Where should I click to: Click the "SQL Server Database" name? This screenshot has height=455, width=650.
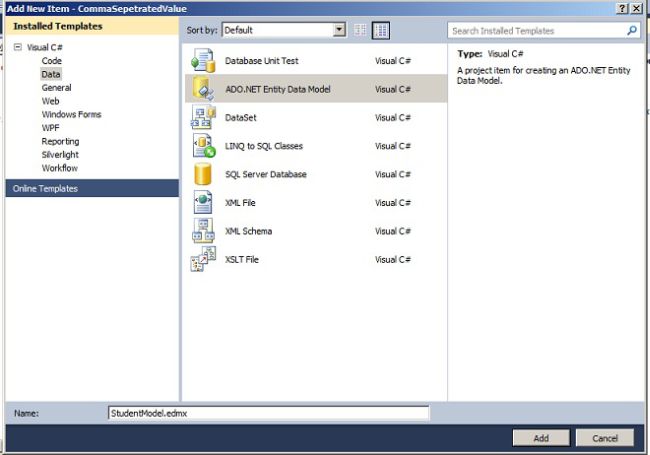[x=266, y=174]
